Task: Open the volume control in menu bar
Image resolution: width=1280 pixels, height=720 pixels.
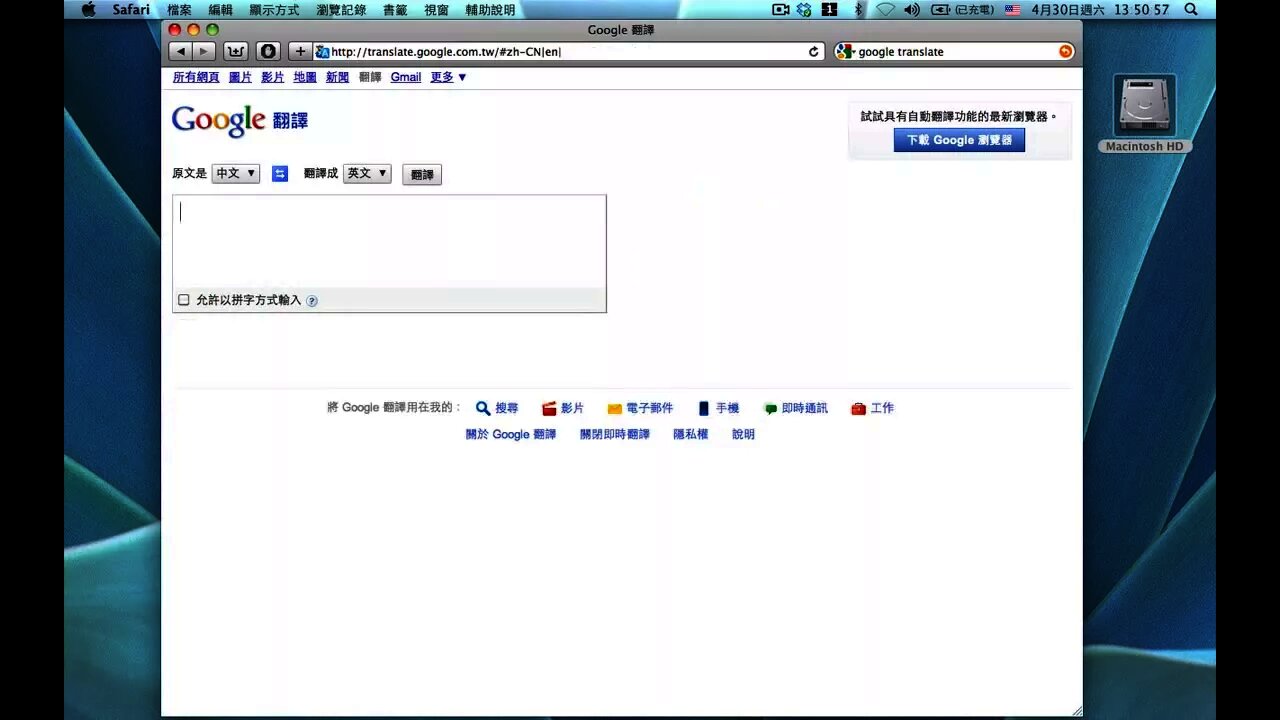Action: (x=911, y=9)
